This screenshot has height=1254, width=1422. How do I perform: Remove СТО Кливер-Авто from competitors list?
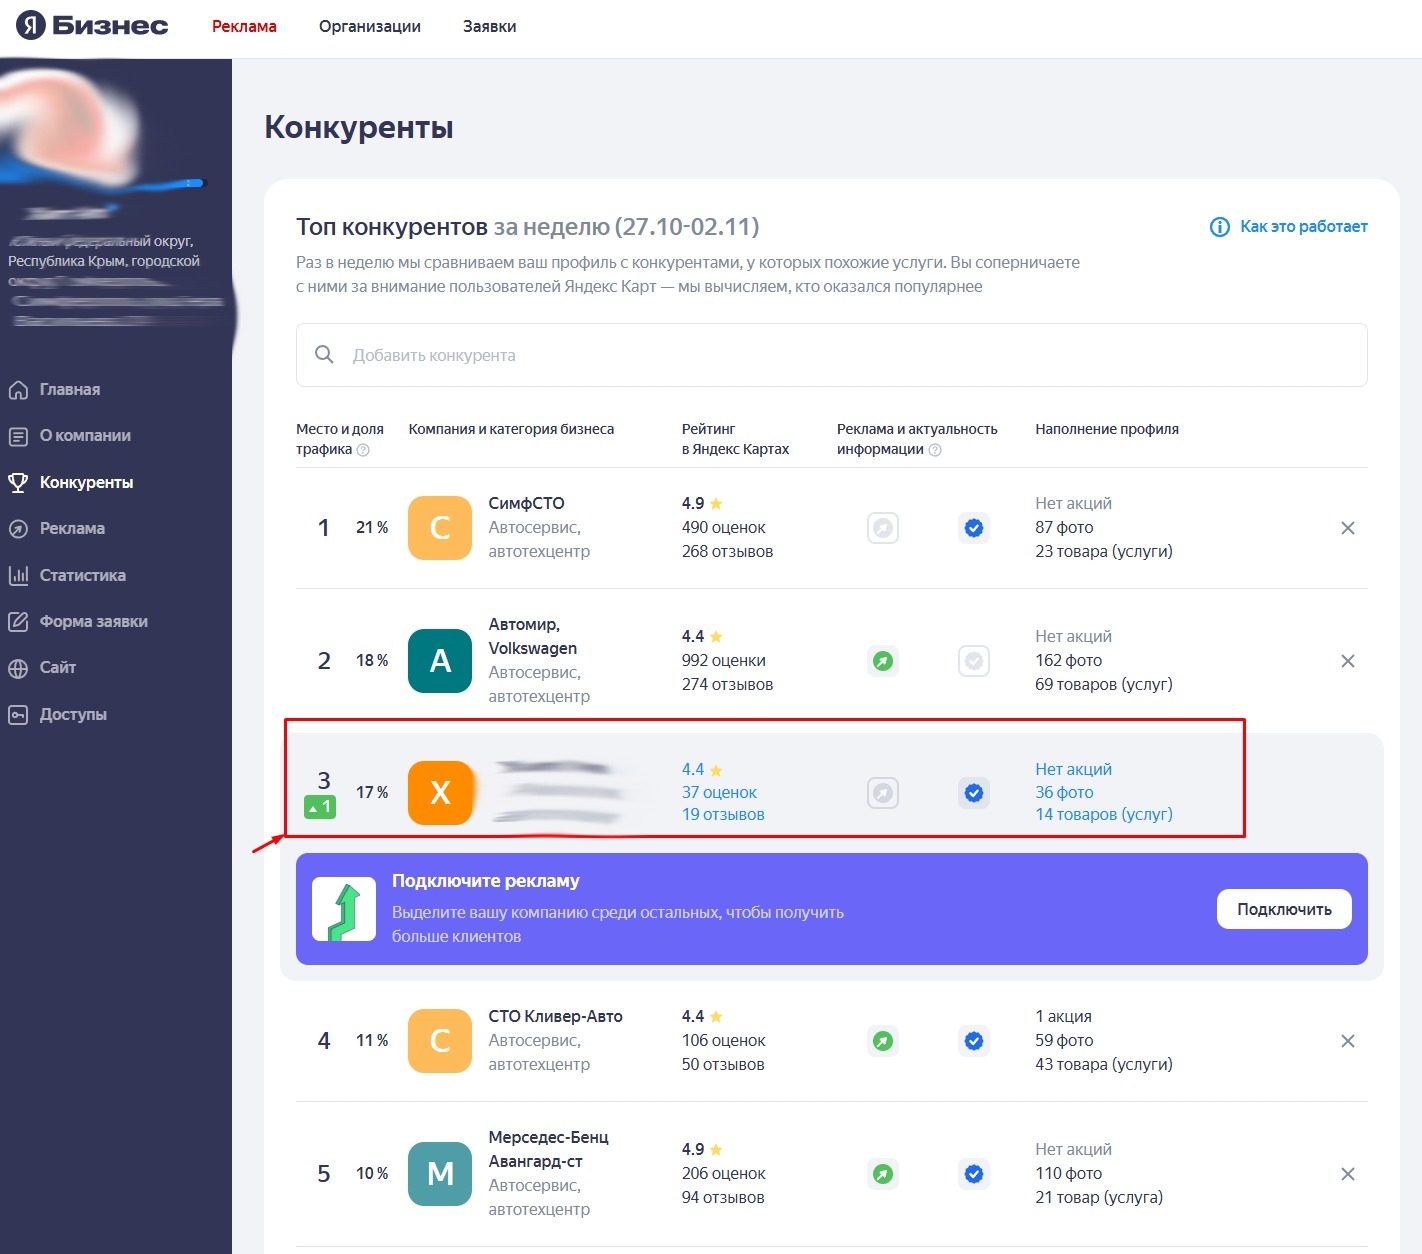pos(1347,1041)
